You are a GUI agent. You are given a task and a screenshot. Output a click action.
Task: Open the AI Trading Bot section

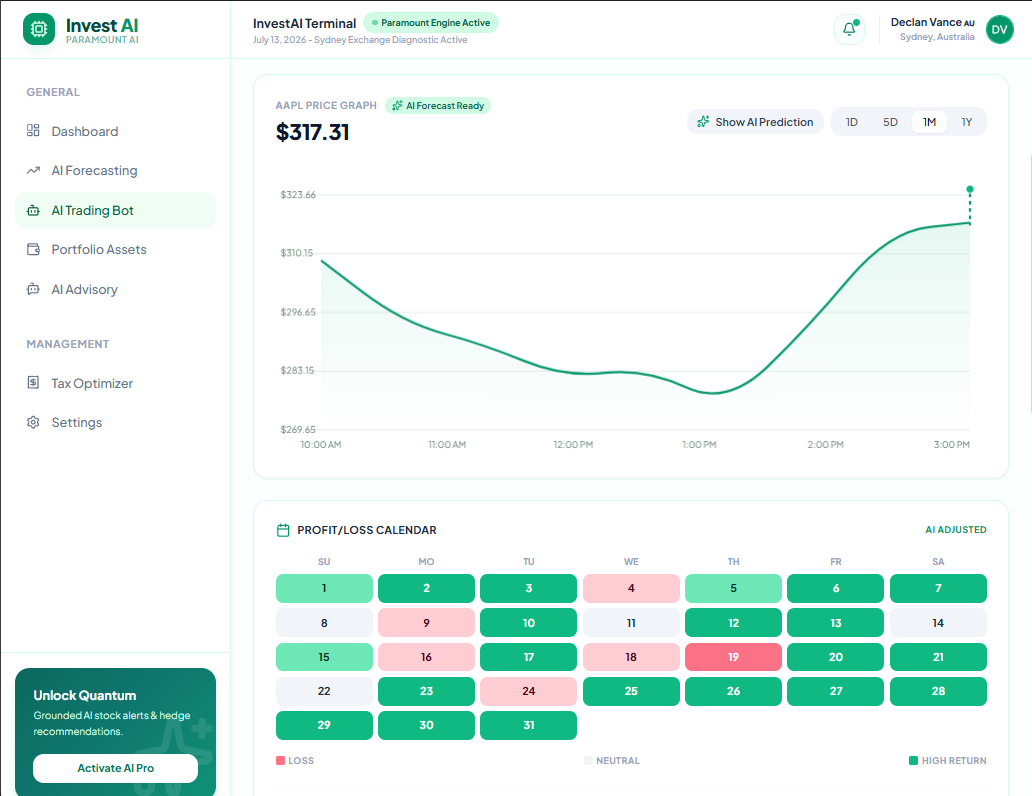point(115,210)
